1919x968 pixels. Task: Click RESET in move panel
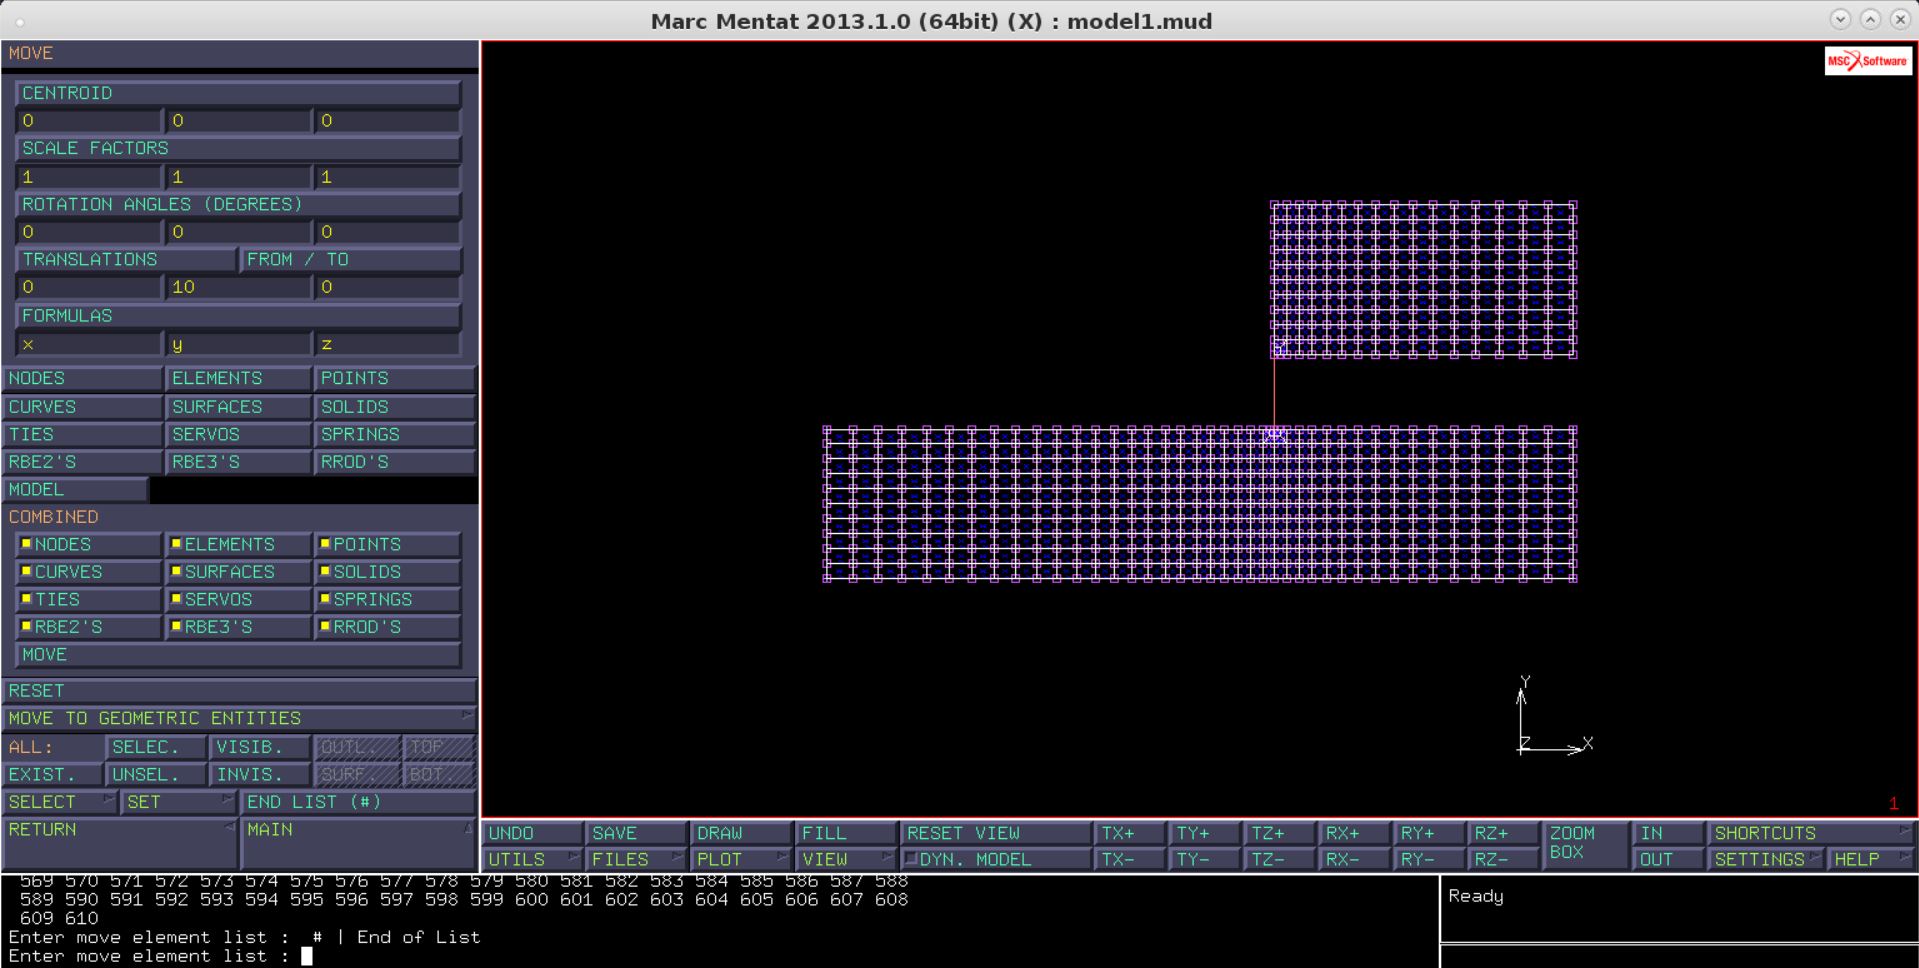pyautogui.click(x=239, y=691)
